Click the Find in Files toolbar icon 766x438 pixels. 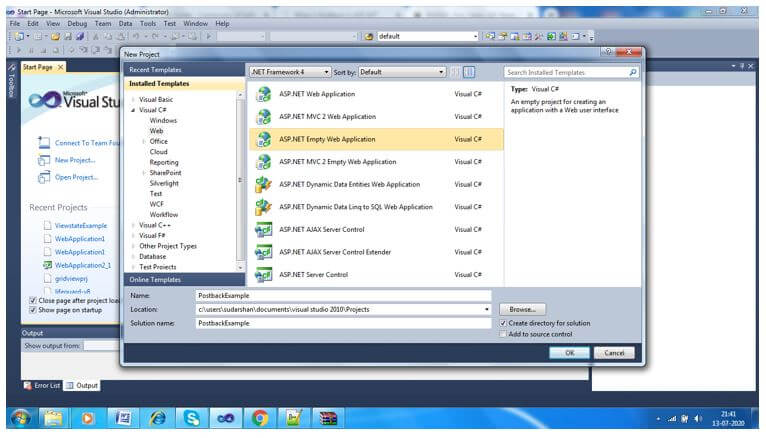tap(369, 36)
